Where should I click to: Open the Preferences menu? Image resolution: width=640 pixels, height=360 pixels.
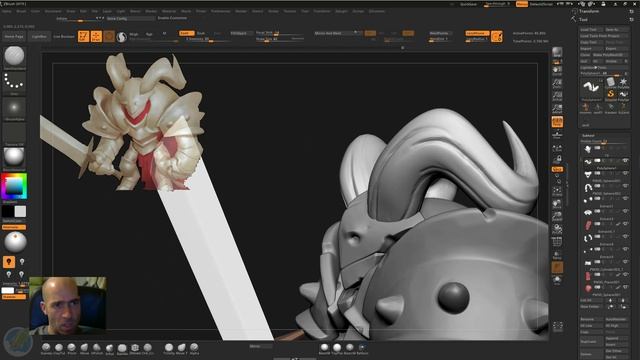221,11
